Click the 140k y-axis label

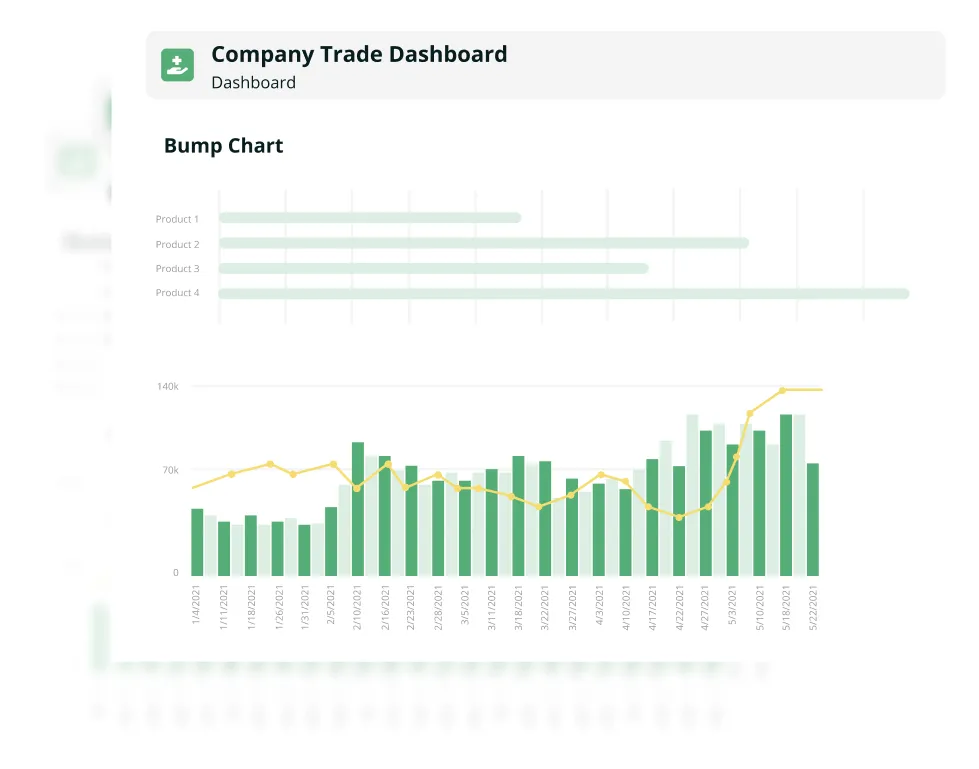pos(168,386)
